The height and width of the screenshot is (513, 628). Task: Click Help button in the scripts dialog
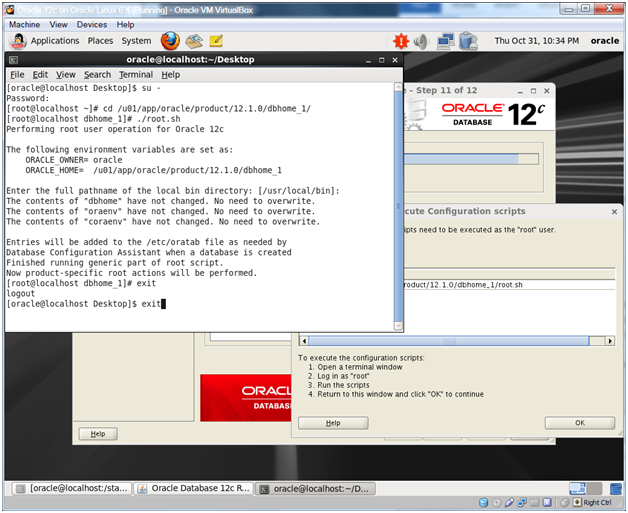[x=333, y=423]
